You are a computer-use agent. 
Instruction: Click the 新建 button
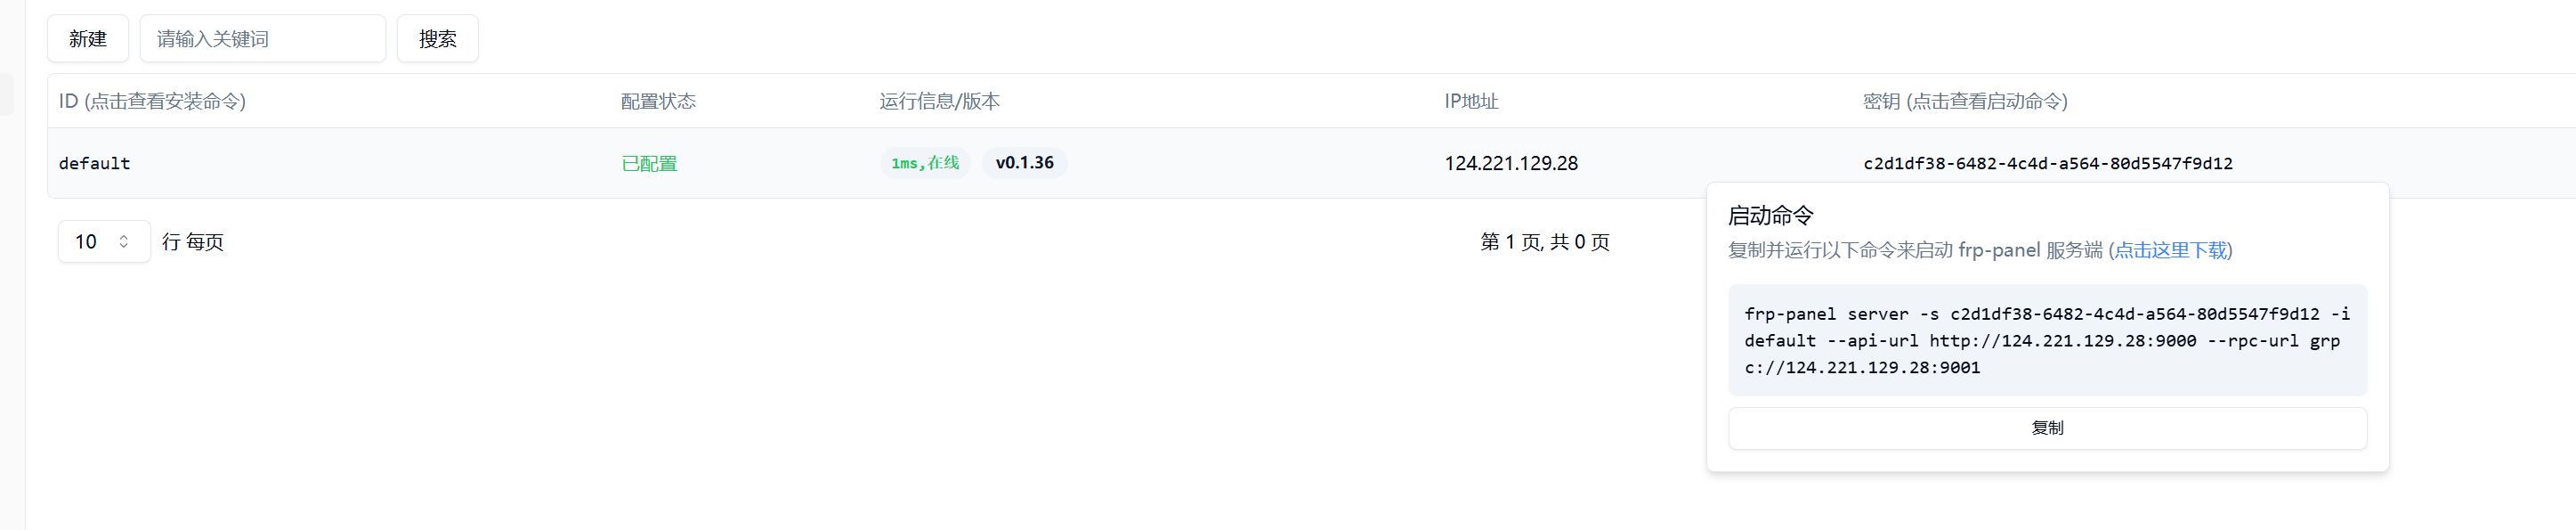(x=88, y=39)
